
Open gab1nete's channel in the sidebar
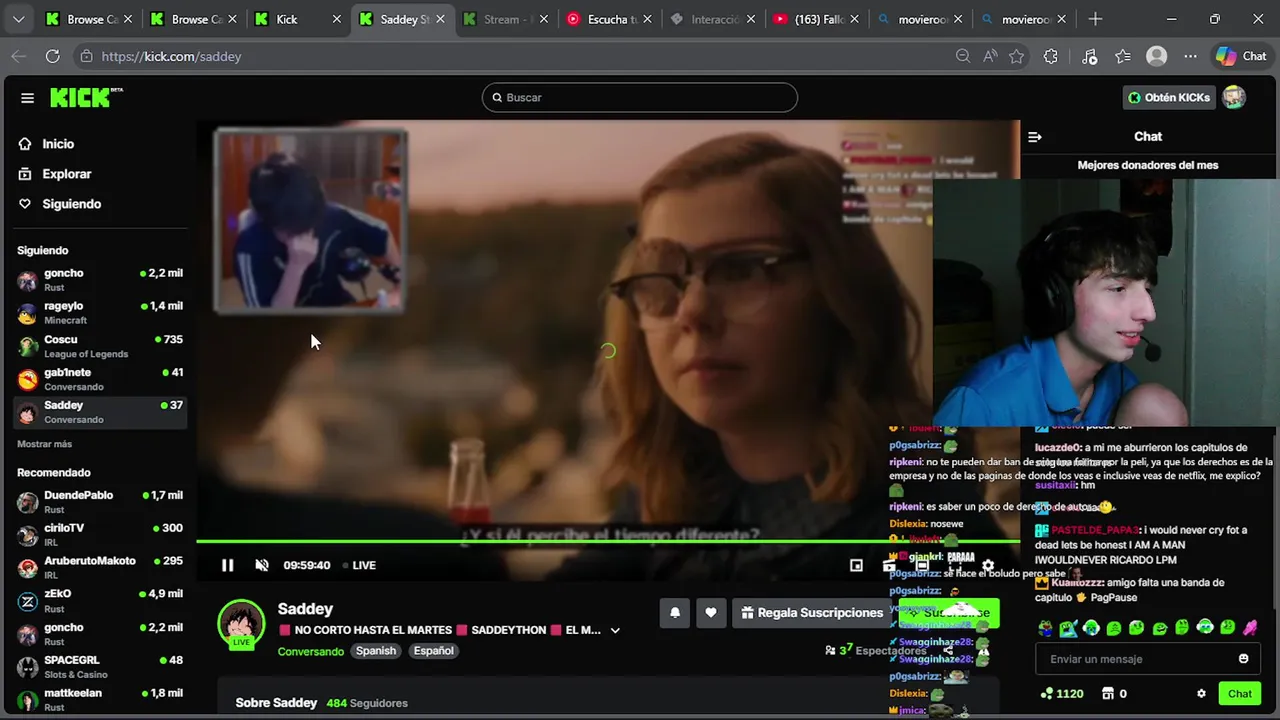(x=100, y=379)
